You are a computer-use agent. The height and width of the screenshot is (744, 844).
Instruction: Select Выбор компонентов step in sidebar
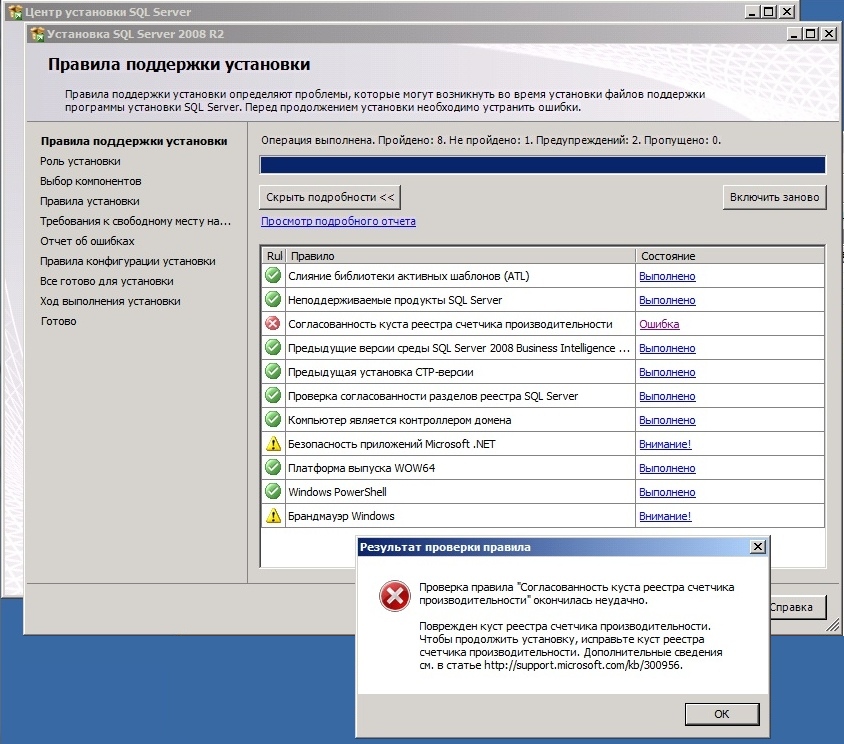point(90,181)
